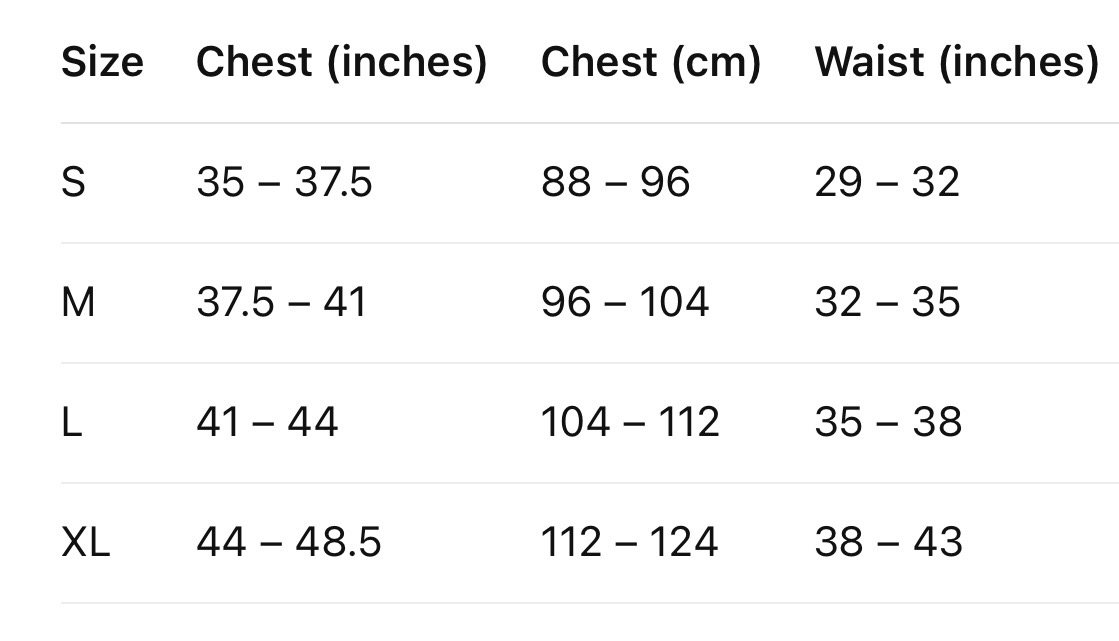Click the 35 – 37.5 chest inches cell
This screenshot has height=641, width=1119.
284,182
